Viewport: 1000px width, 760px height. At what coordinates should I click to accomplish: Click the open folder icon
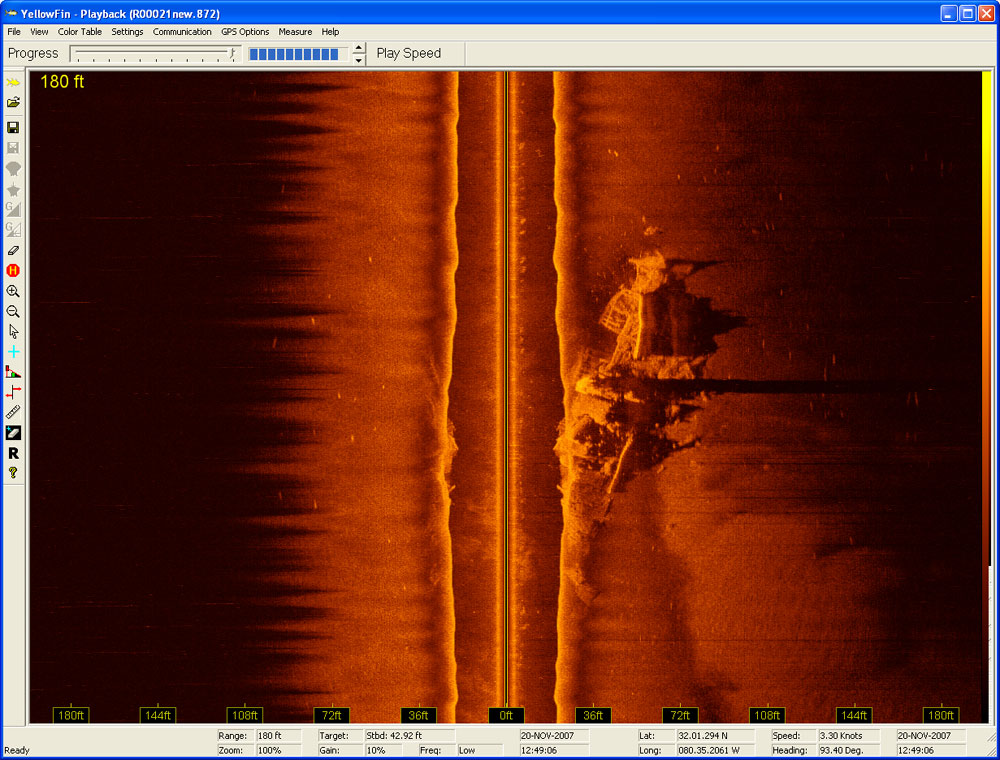tap(13, 102)
